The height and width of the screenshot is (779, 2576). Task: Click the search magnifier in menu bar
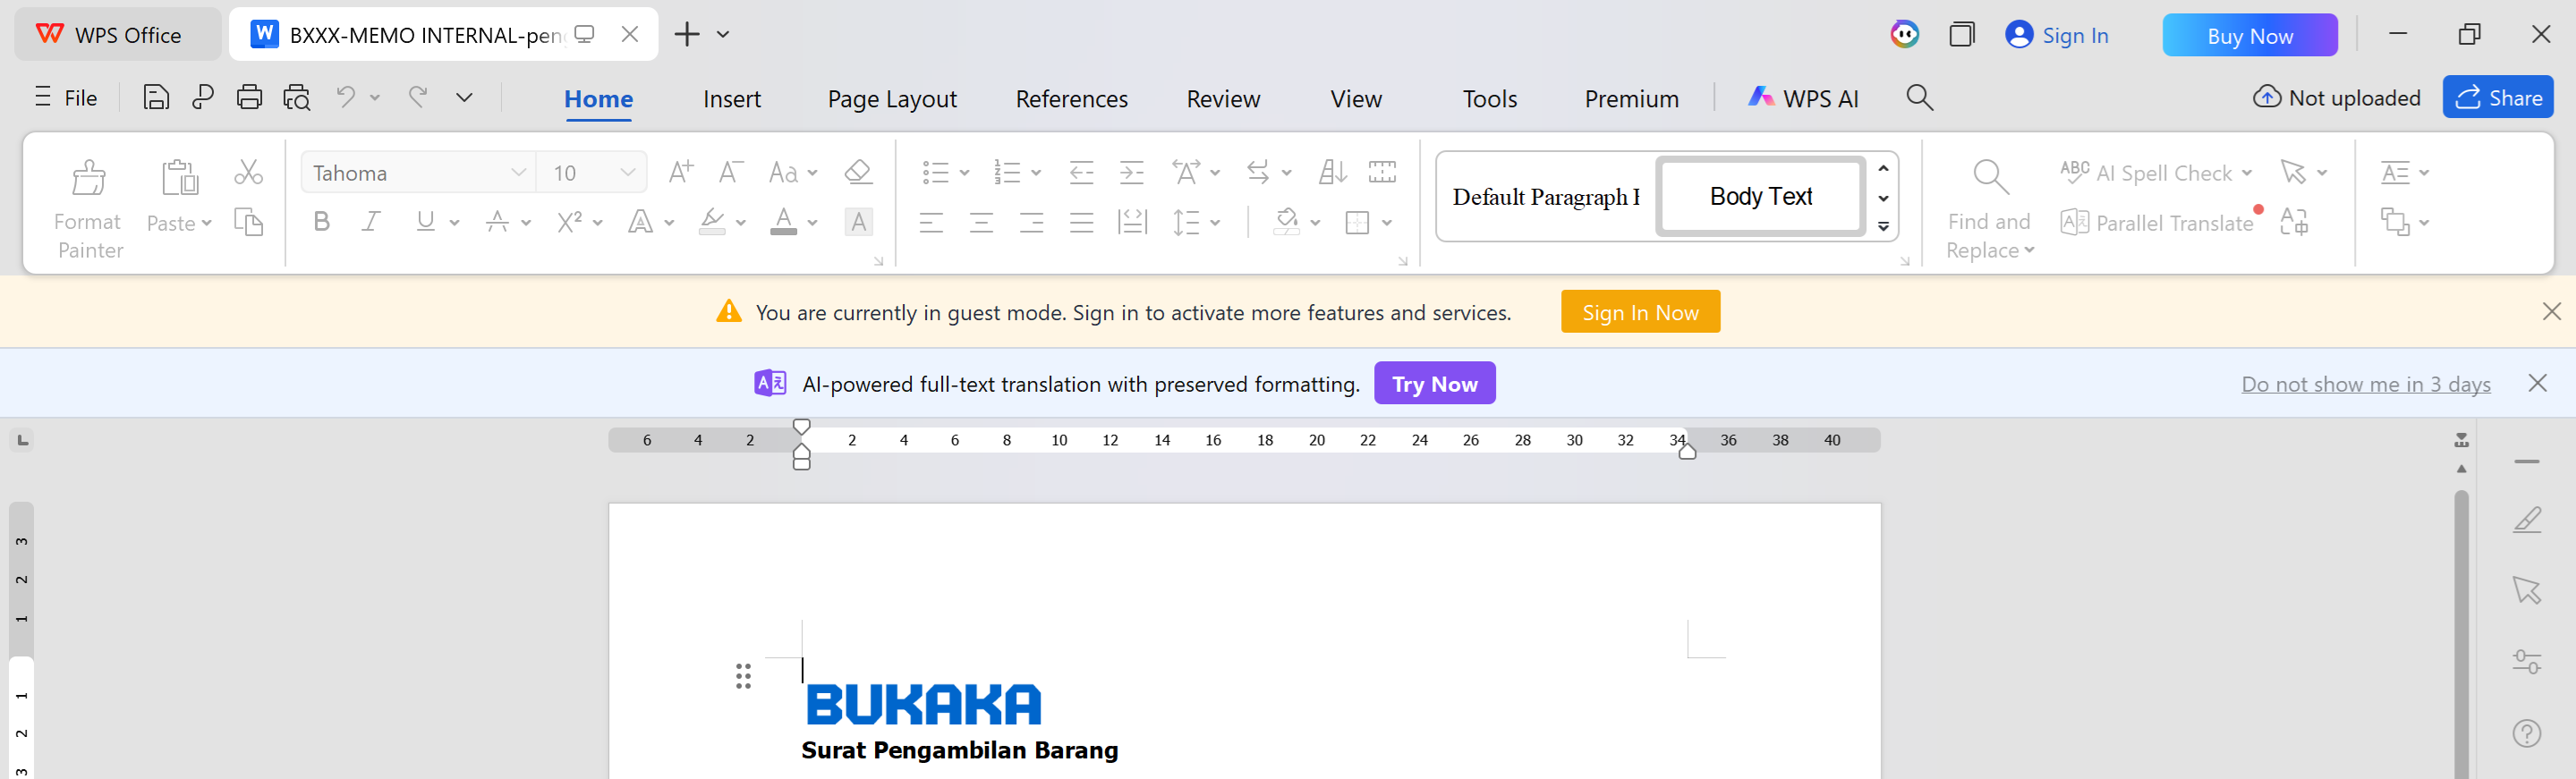(1919, 97)
